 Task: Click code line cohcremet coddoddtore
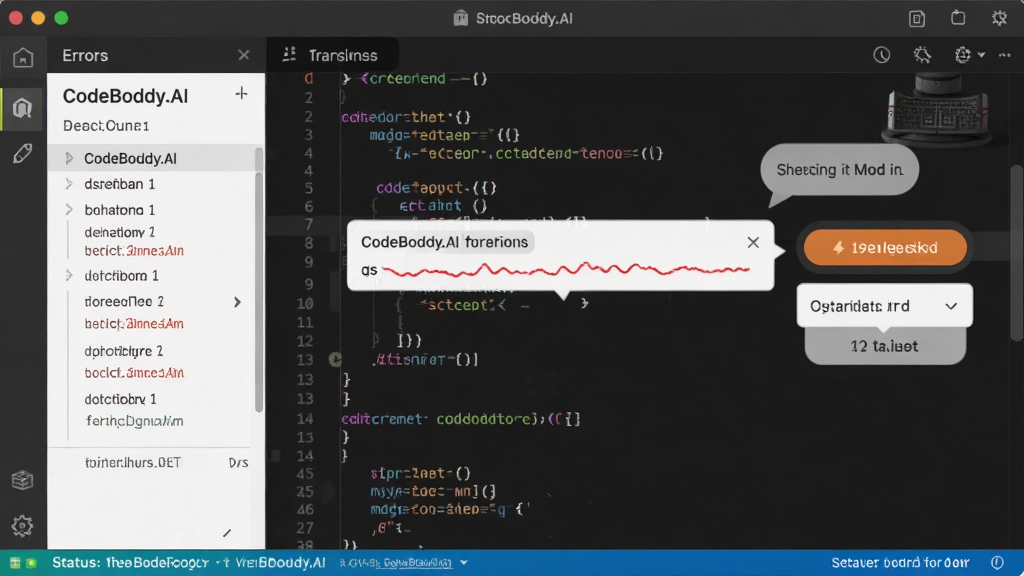[x=461, y=419]
